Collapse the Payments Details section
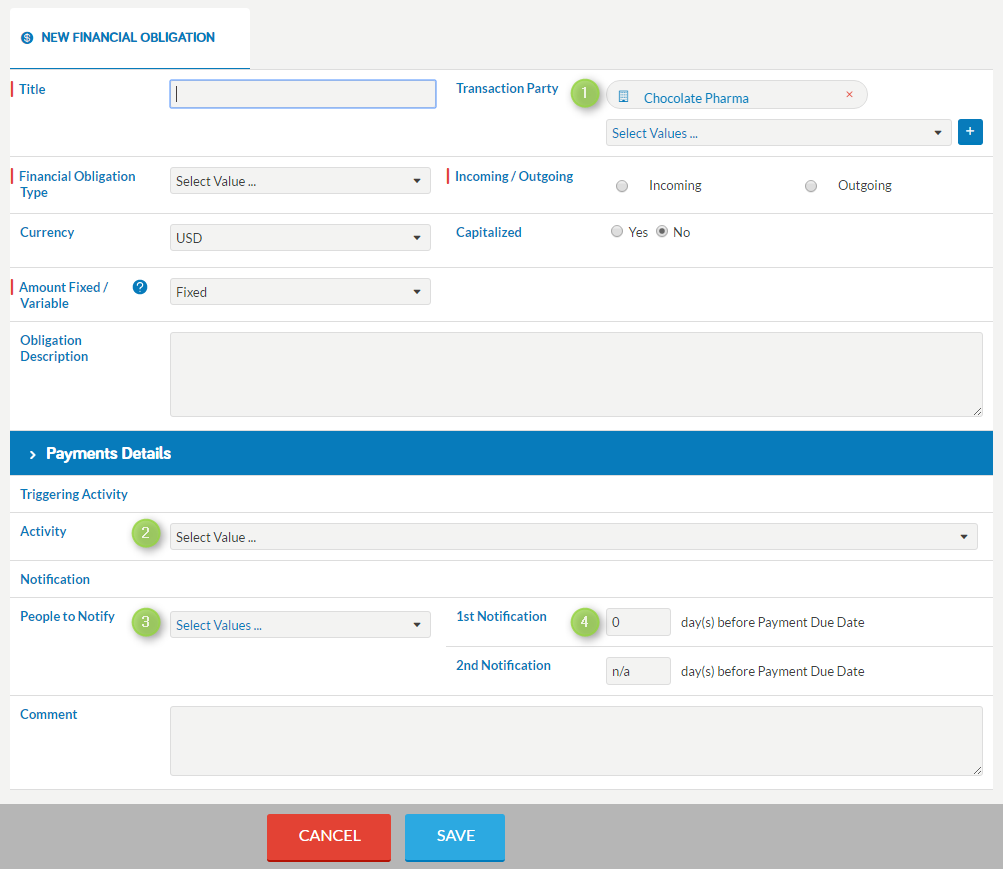1003x869 pixels. pyautogui.click(x=502, y=453)
